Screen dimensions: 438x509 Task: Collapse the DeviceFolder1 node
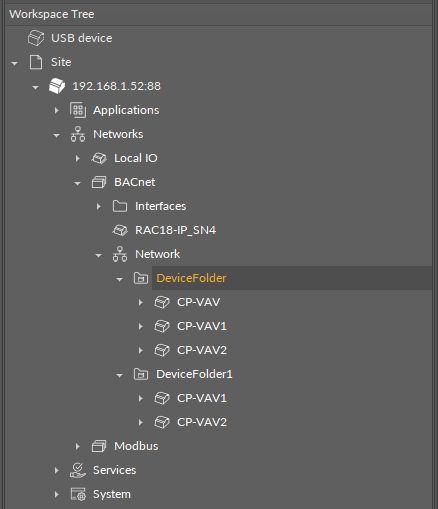(x=119, y=375)
